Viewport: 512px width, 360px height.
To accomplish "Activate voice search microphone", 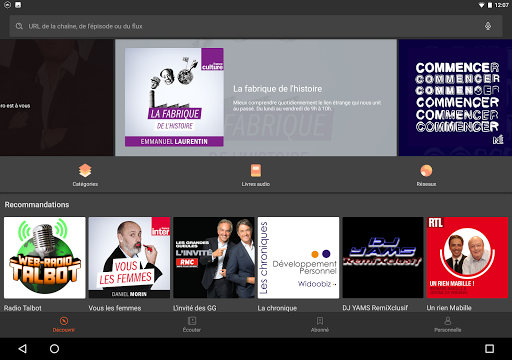I will pyautogui.click(x=488, y=26).
